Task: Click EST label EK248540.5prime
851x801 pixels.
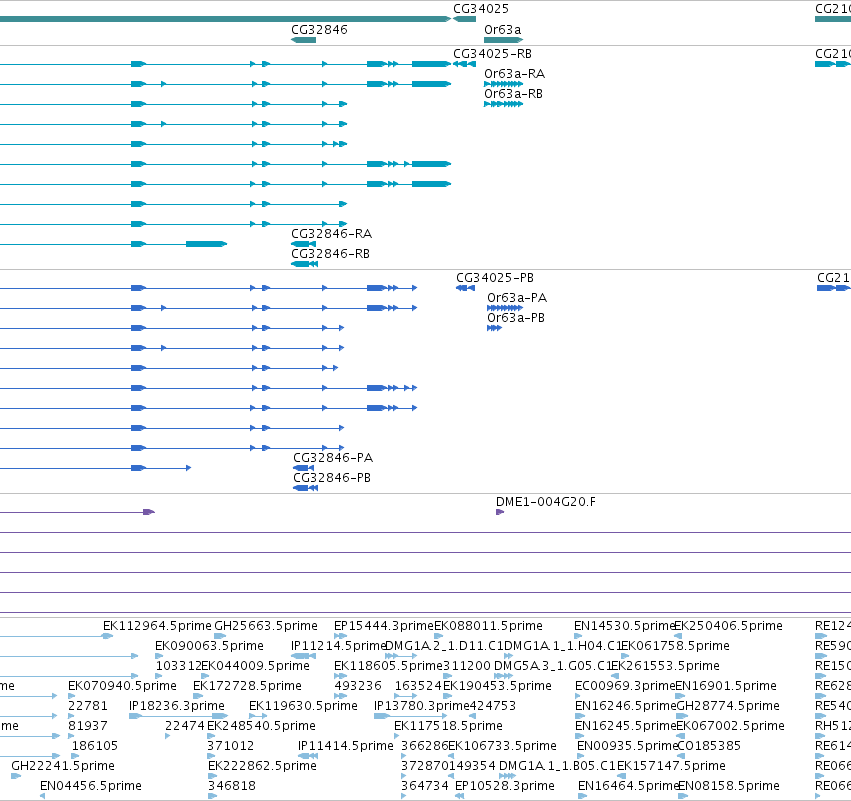Action: click(261, 726)
